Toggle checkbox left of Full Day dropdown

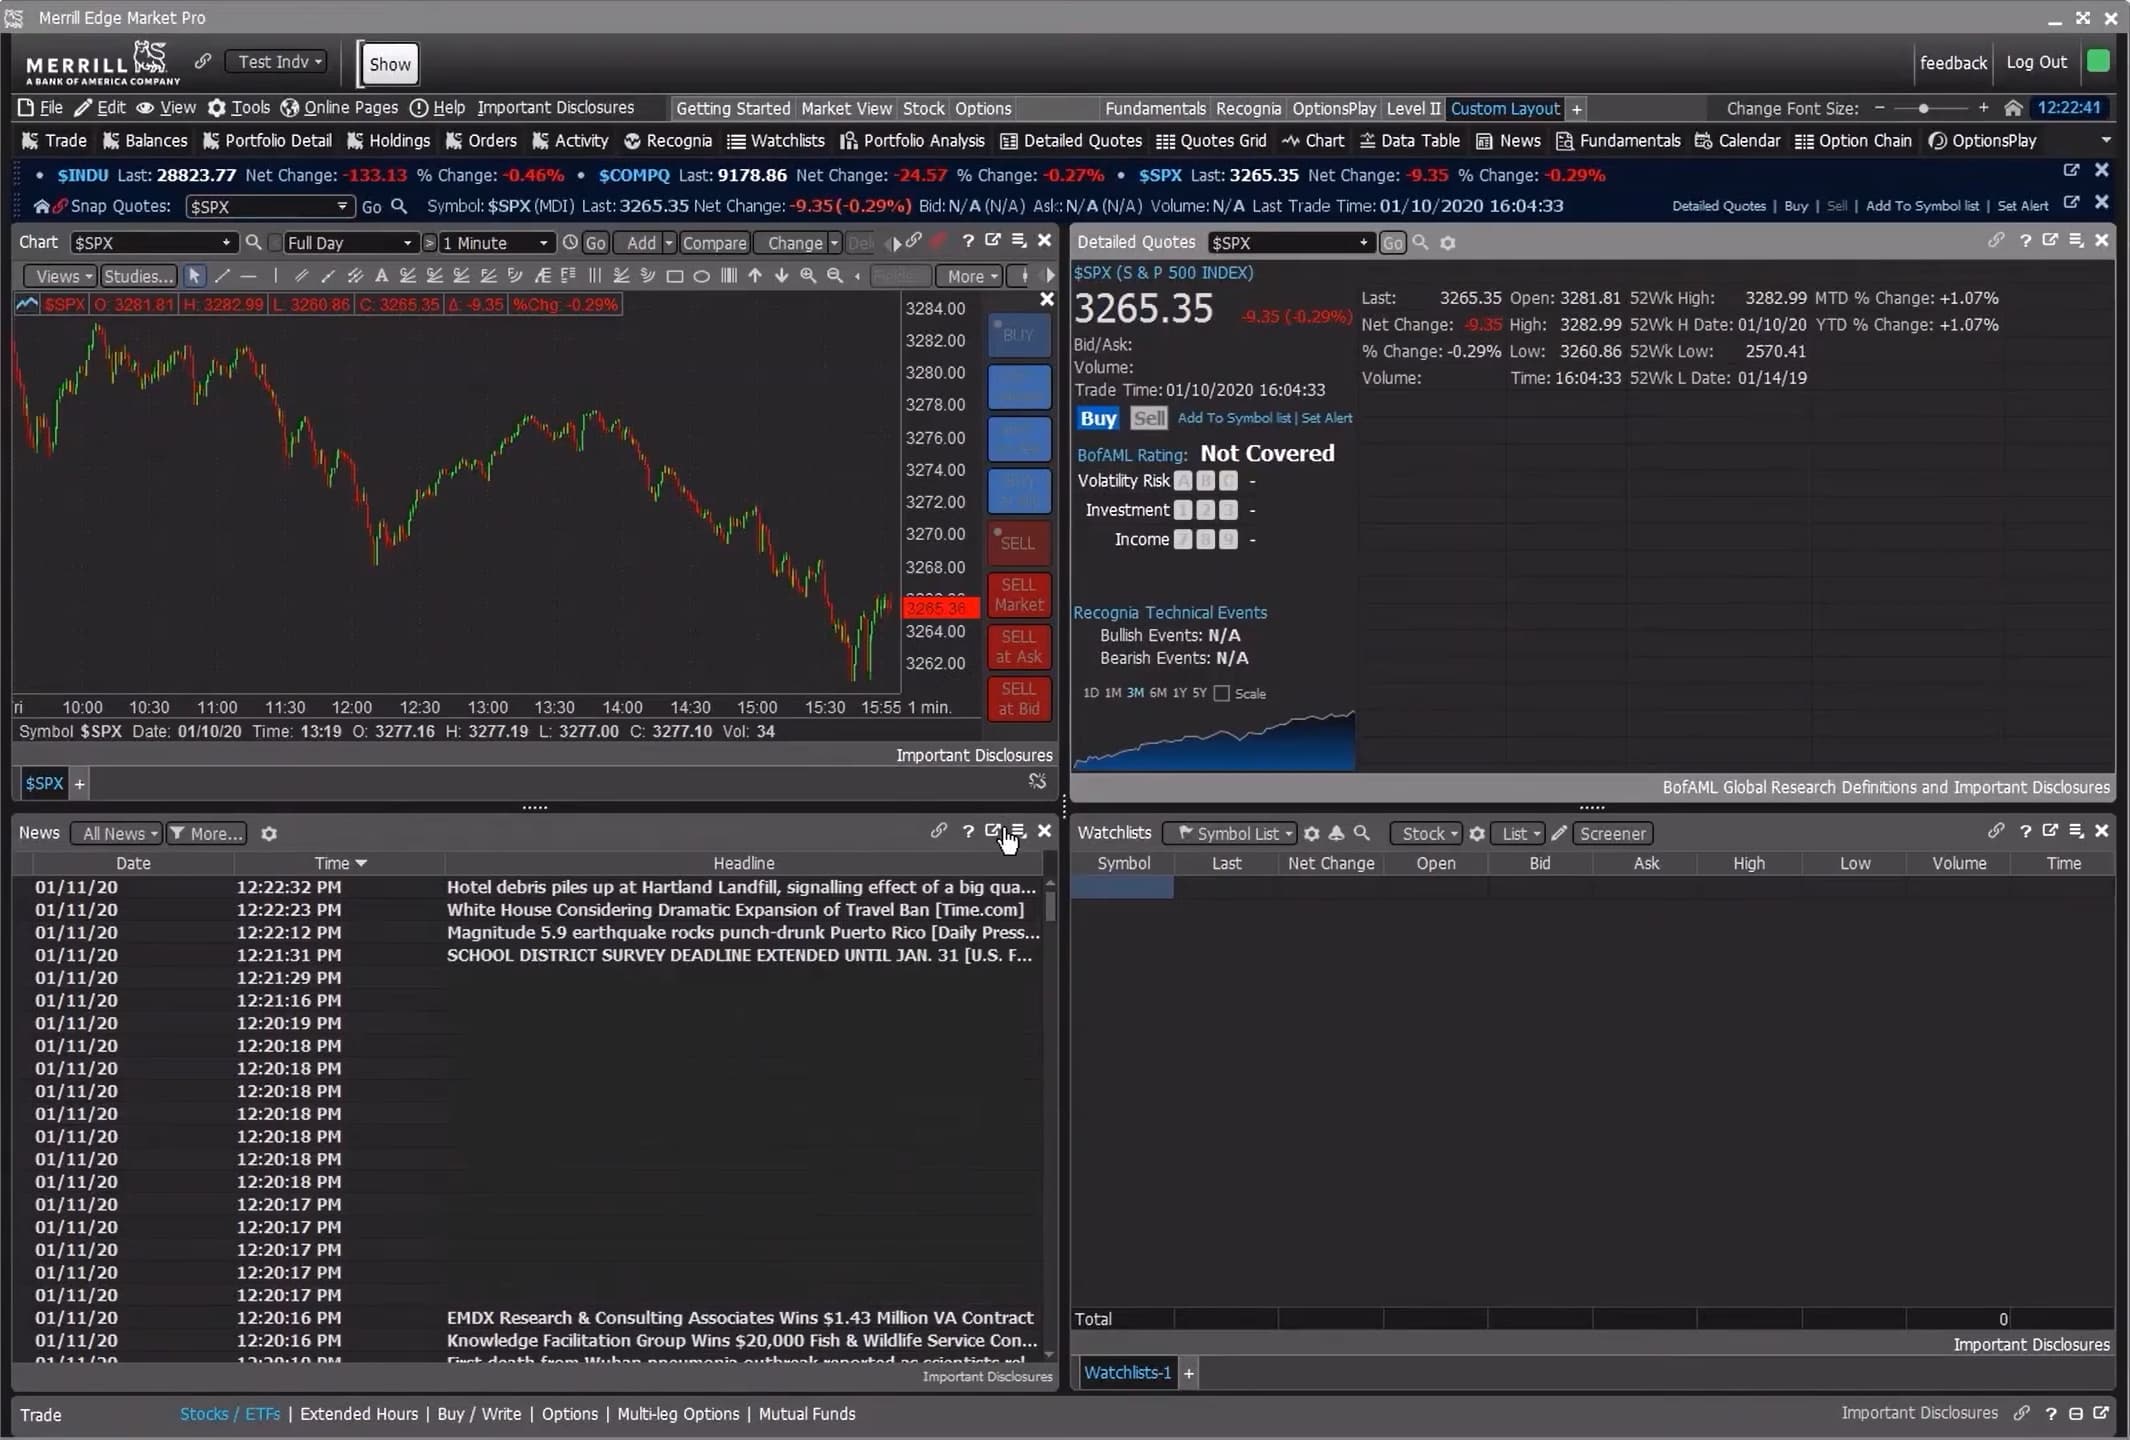(275, 243)
